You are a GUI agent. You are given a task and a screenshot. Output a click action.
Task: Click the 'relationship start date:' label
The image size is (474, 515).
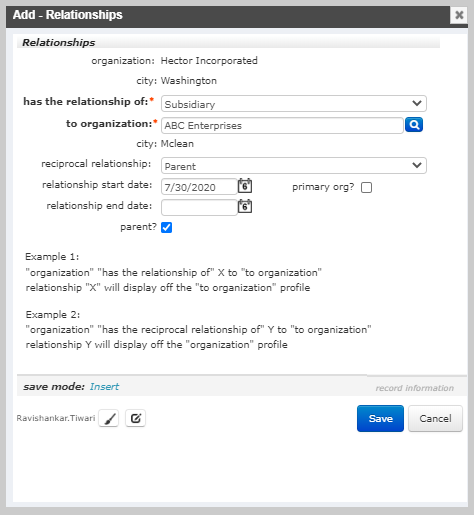(x=97, y=185)
